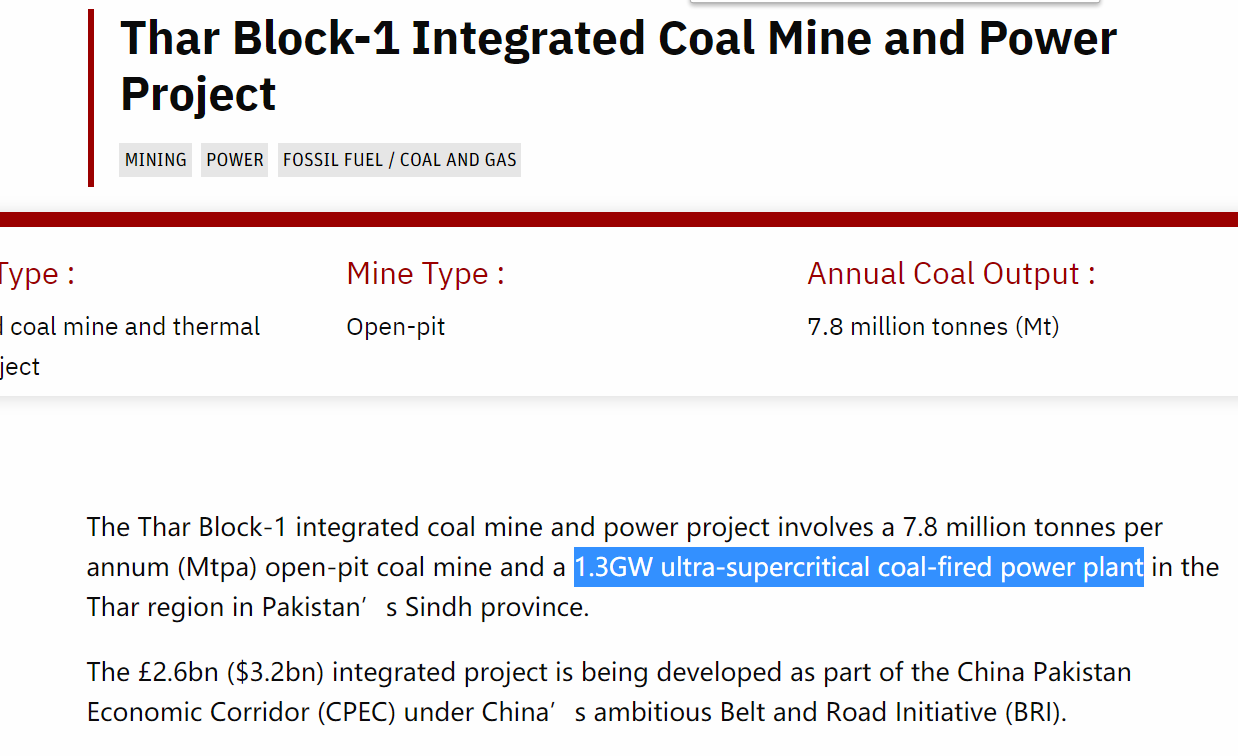The height and width of the screenshot is (756, 1238).
Task: Click the Sindh province text
Action: (x=495, y=608)
